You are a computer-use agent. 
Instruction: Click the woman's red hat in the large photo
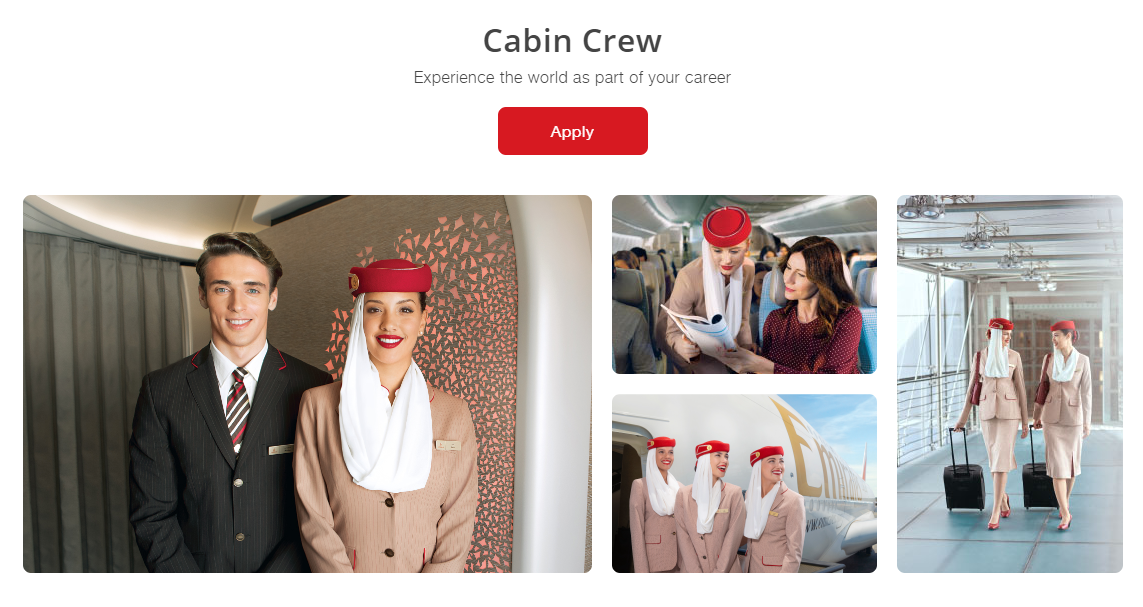coord(391,276)
